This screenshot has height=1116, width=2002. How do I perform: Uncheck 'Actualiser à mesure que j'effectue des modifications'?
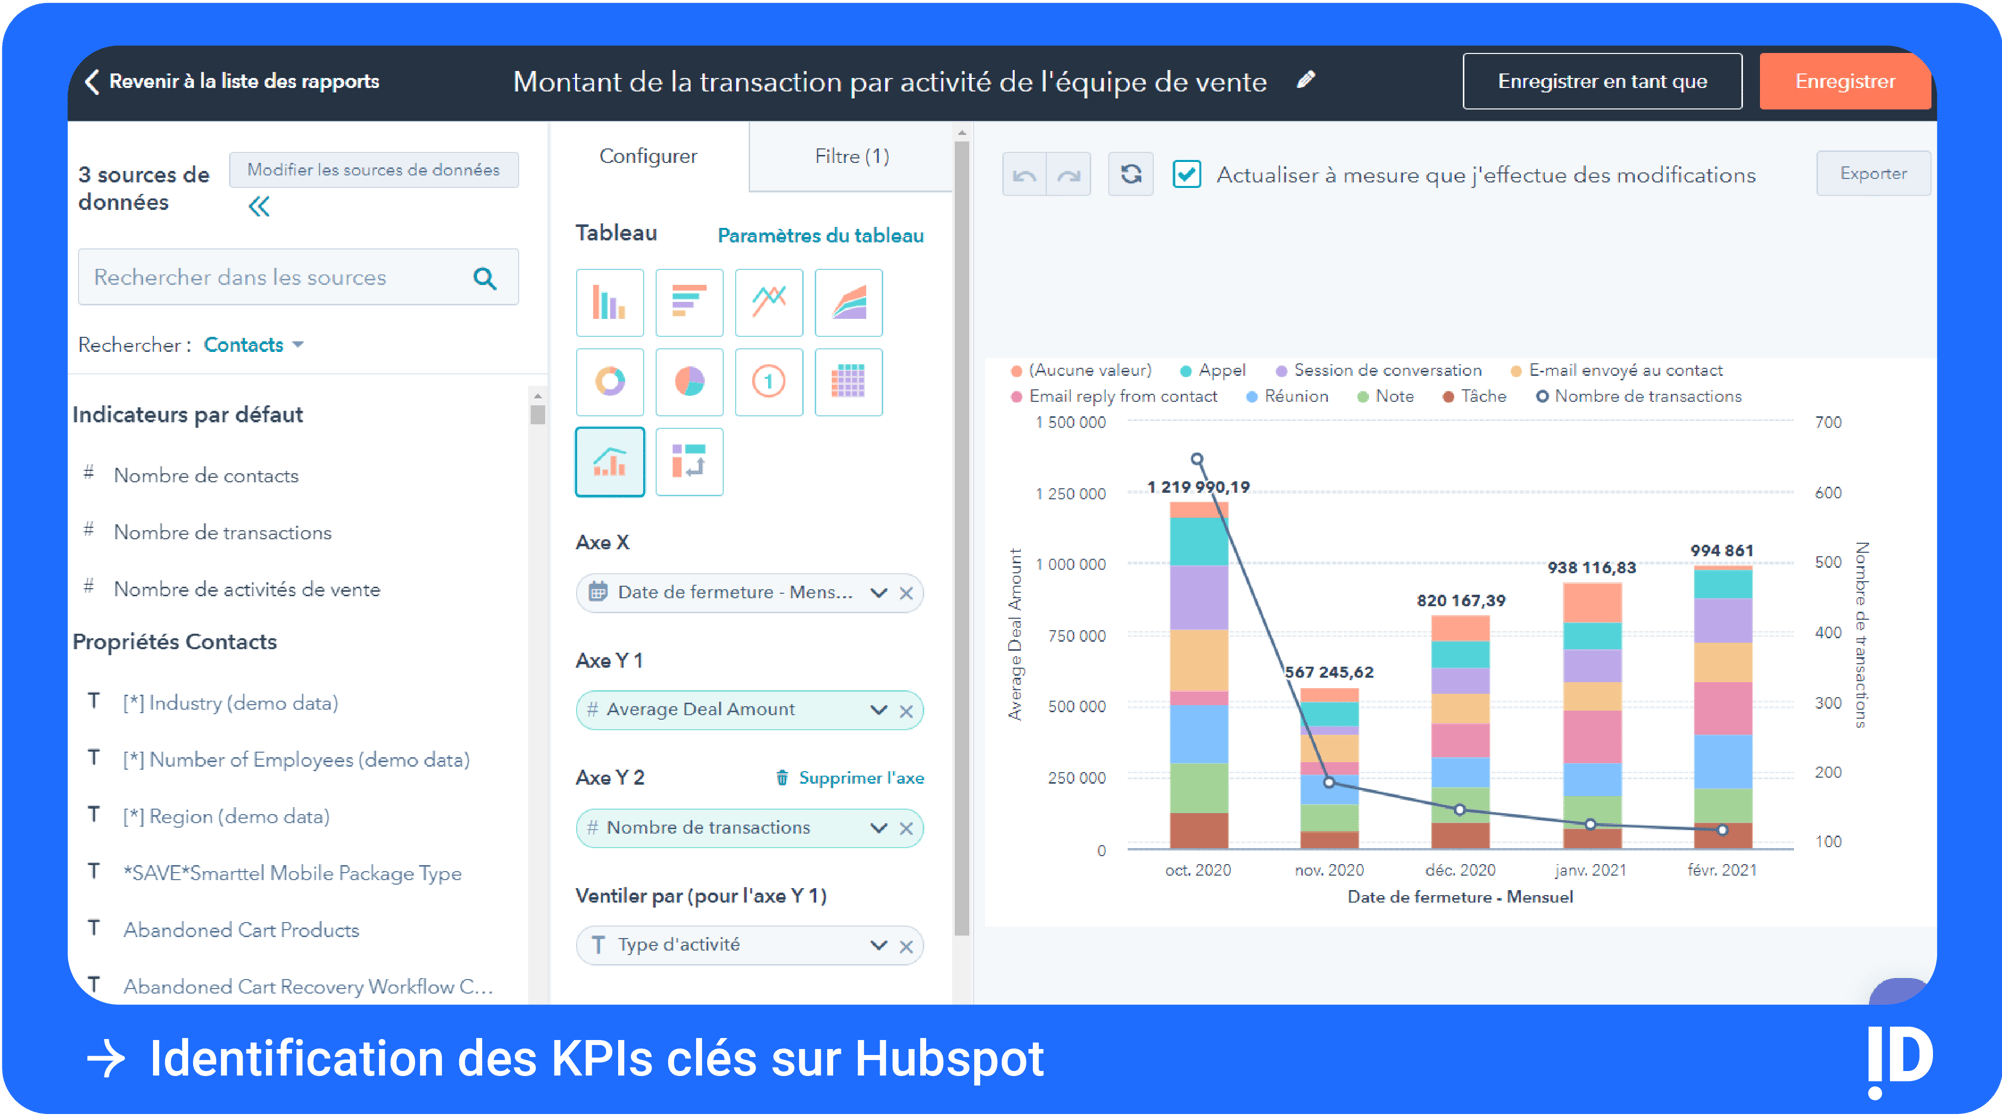click(1186, 173)
